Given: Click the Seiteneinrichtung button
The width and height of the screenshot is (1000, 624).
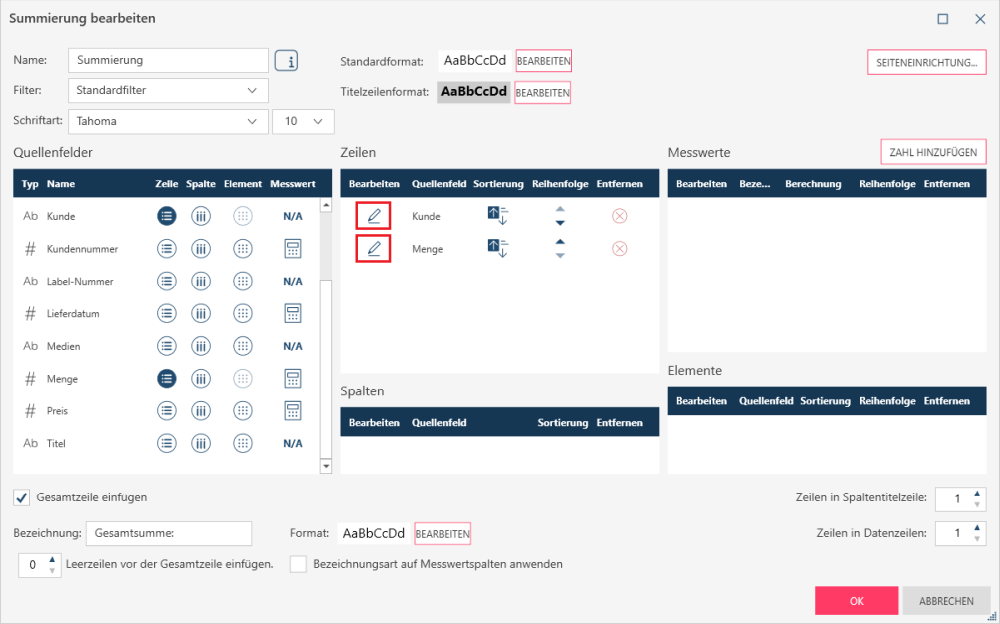Looking at the screenshot, I should 926,62.
